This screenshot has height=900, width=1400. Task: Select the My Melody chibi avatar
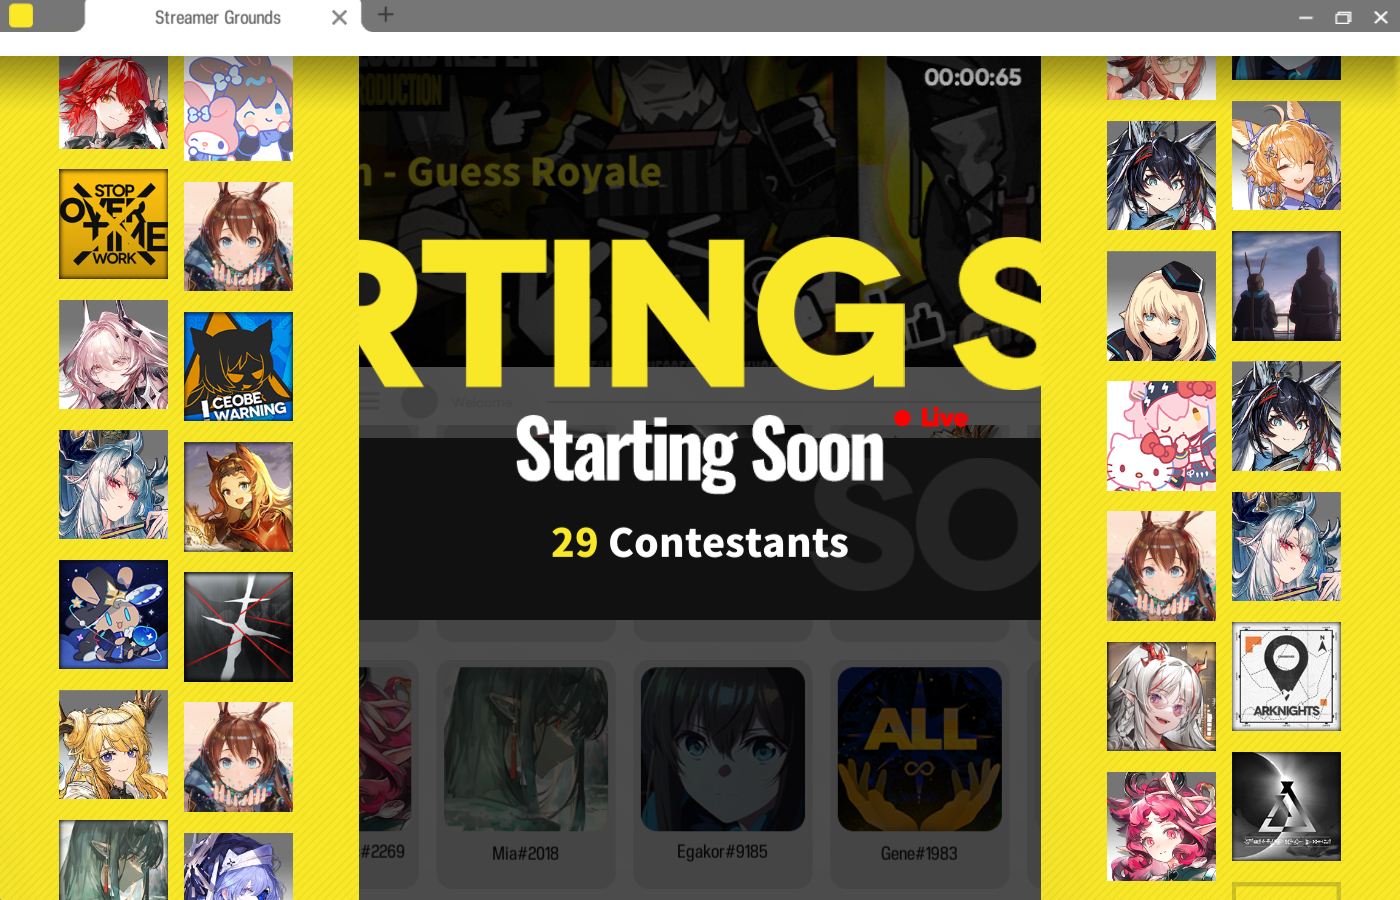click(x=238, y=108)
